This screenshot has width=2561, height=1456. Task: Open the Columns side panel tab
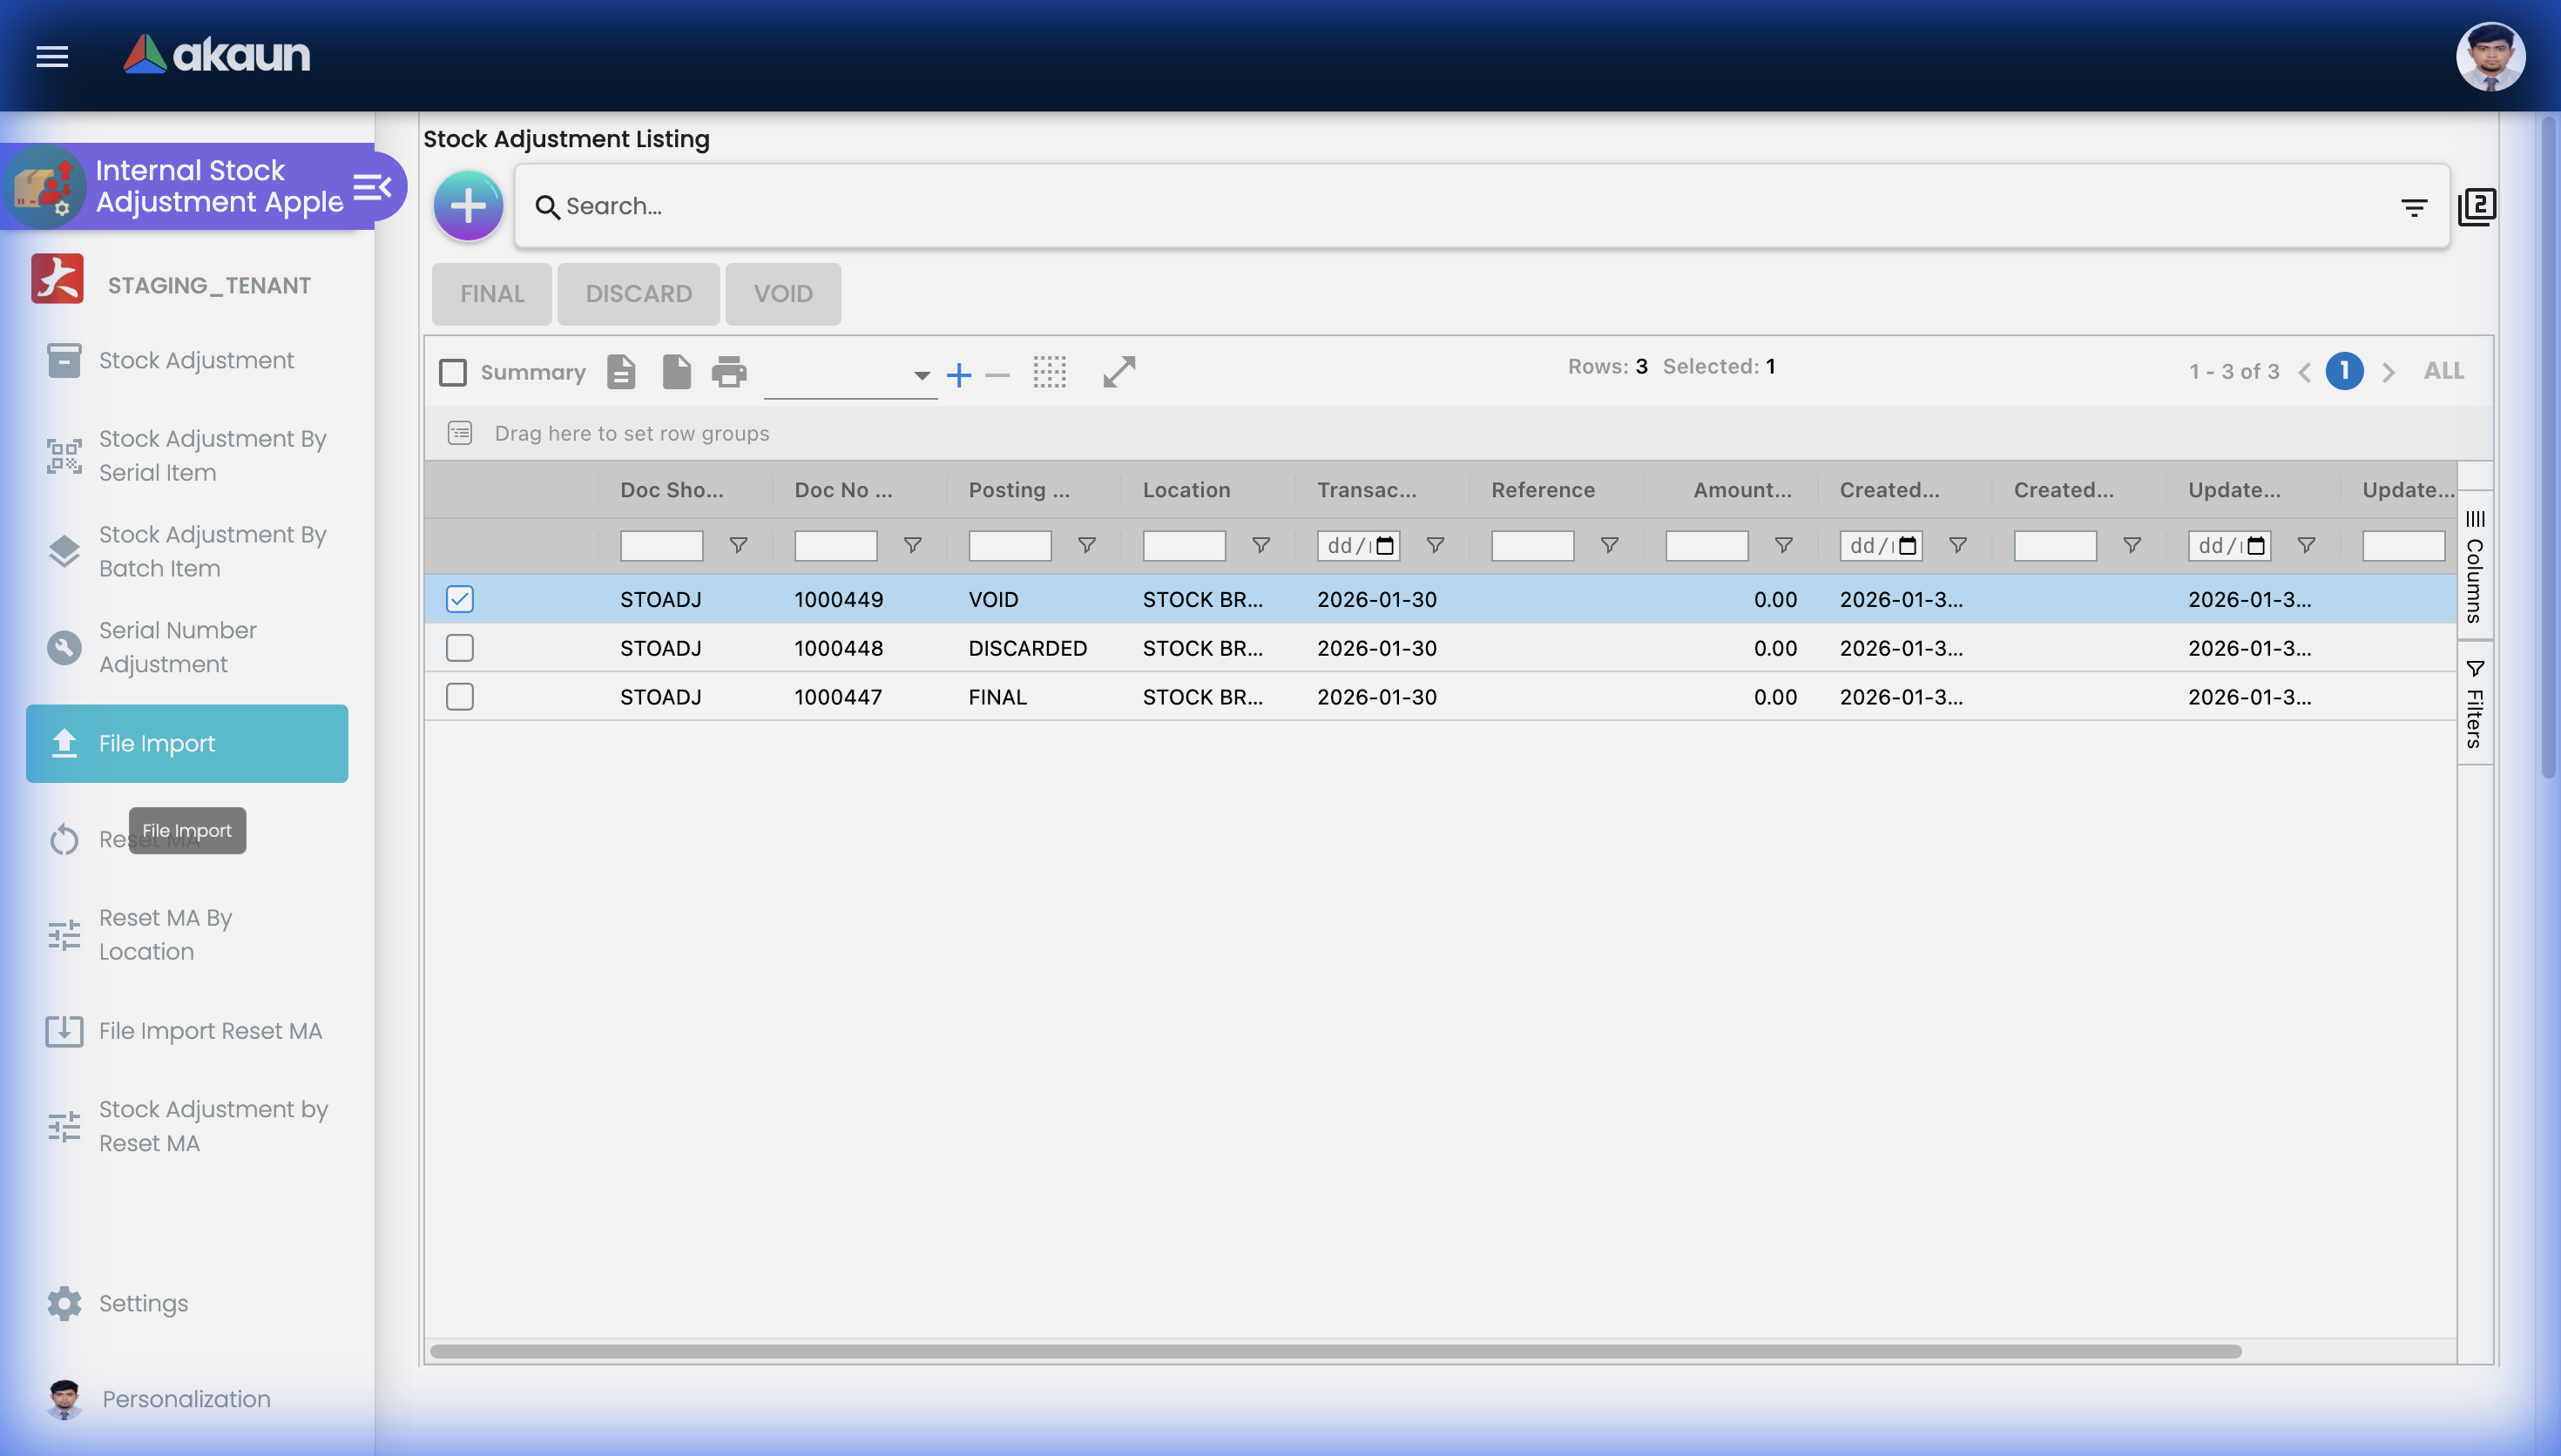(x=2474, y=565)
